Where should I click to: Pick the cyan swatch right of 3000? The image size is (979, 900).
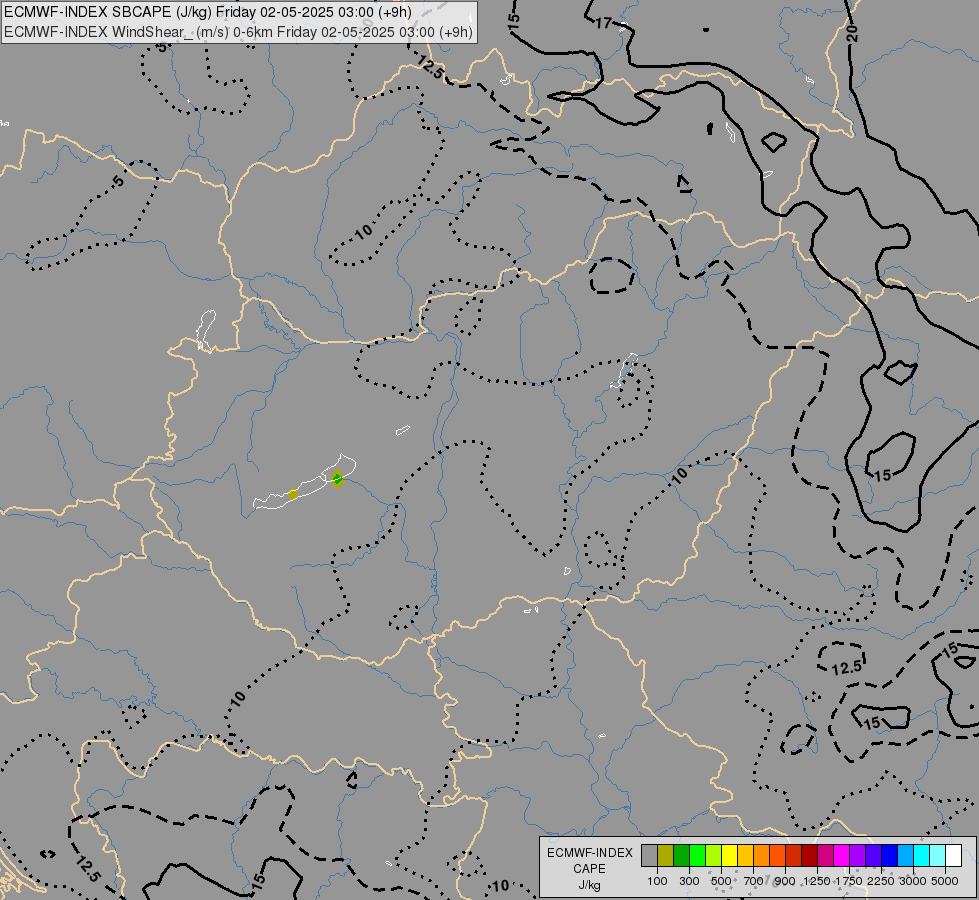tap(922, 856)
